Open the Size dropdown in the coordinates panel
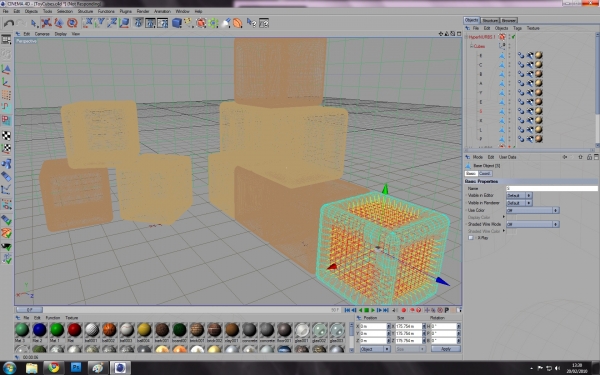The height and width of the screenshot is (375, 600). click(x=410, y=349)
